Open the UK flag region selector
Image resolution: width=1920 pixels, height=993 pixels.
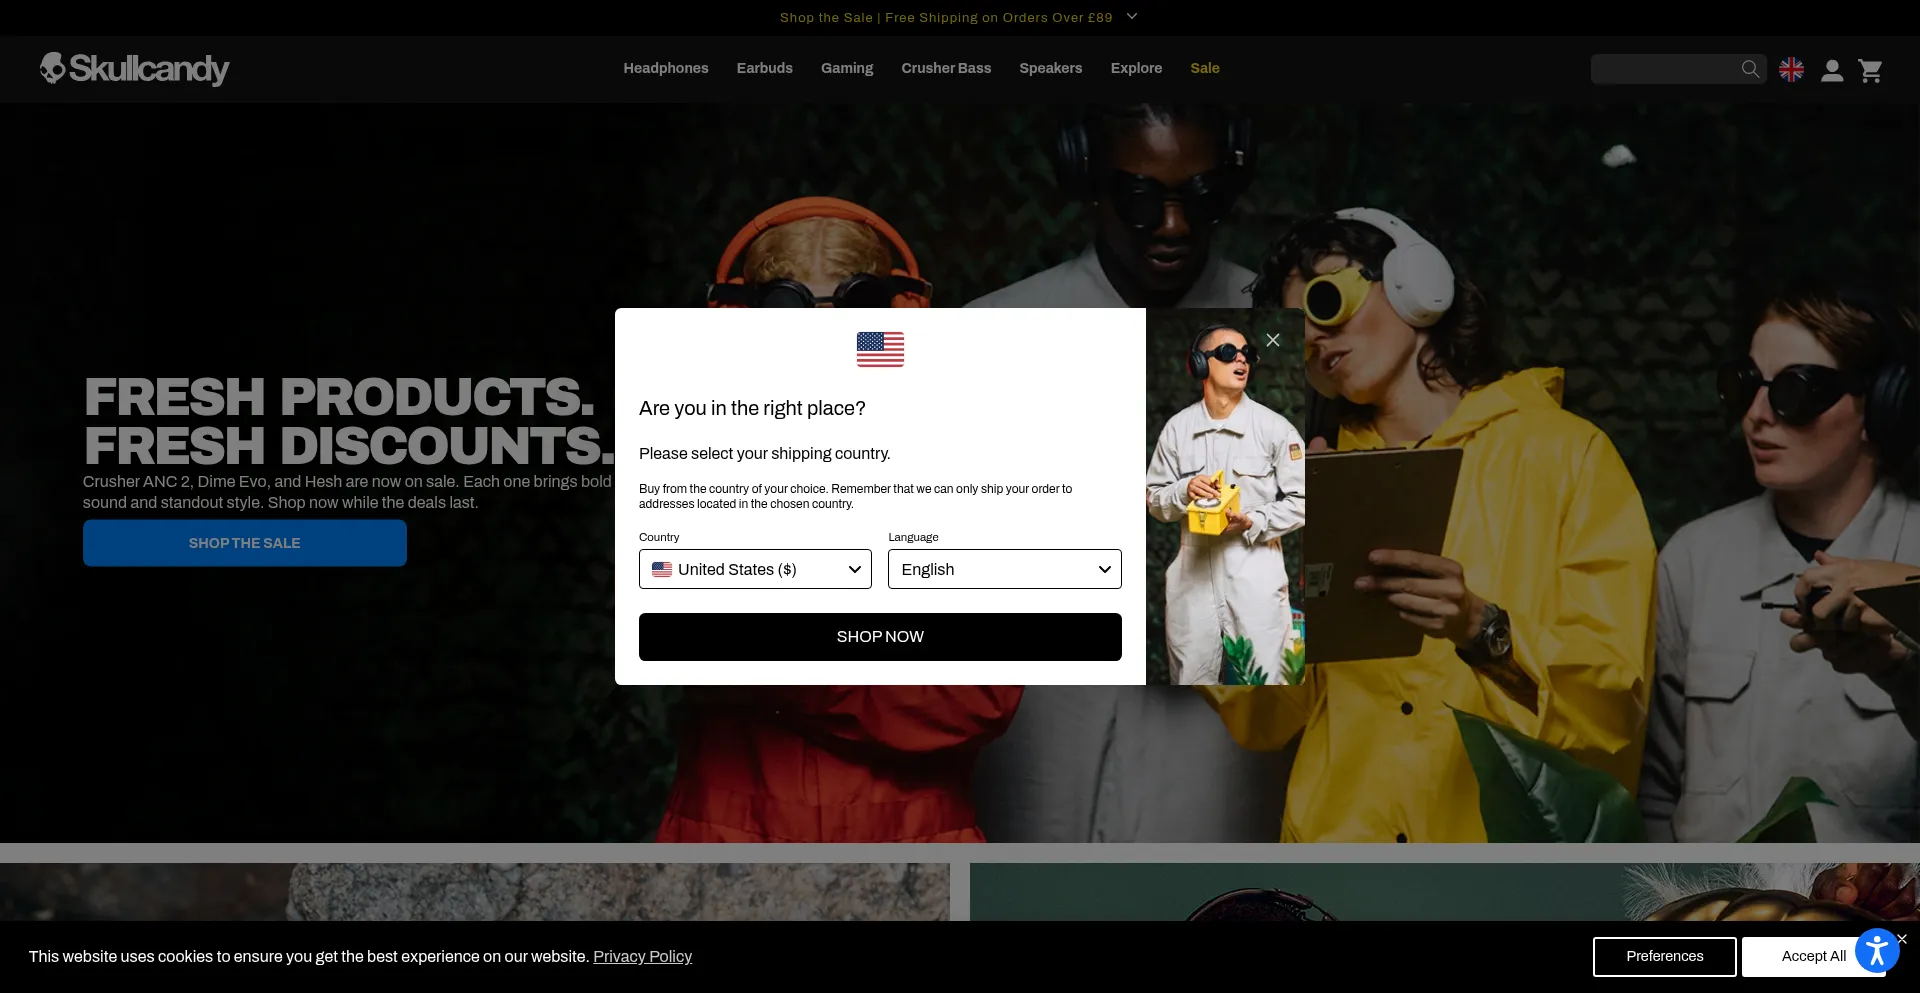coord(1791,69)
